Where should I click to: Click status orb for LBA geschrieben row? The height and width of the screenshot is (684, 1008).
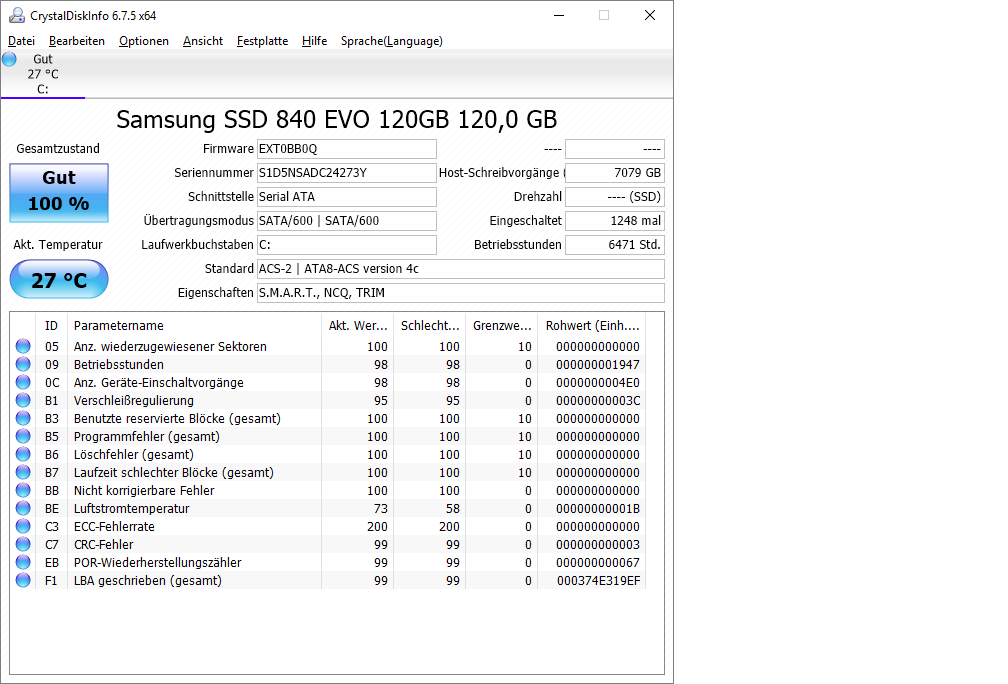pyautogui.click(x=23, y=580)
